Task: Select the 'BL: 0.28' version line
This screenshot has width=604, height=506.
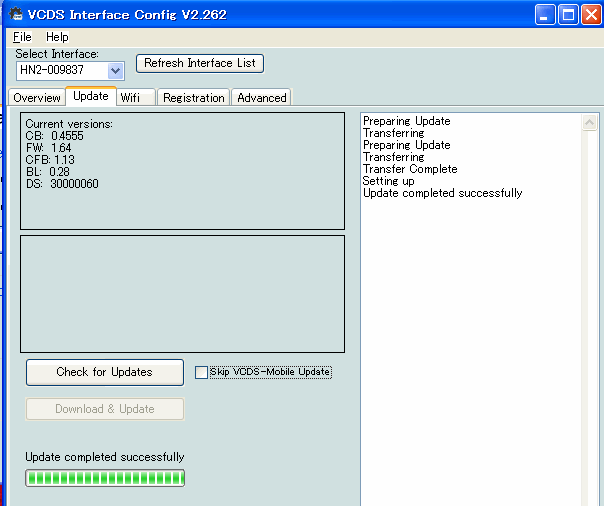Action: coord(48,172)
